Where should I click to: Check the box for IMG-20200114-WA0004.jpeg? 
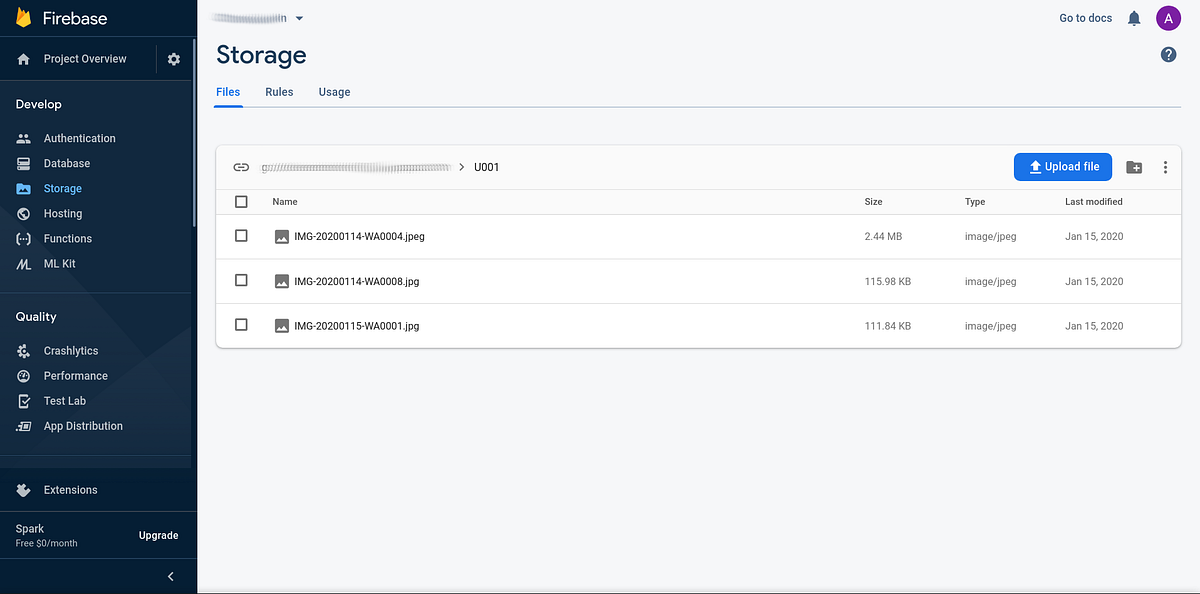pyautogui.click(x=241, y=236)
